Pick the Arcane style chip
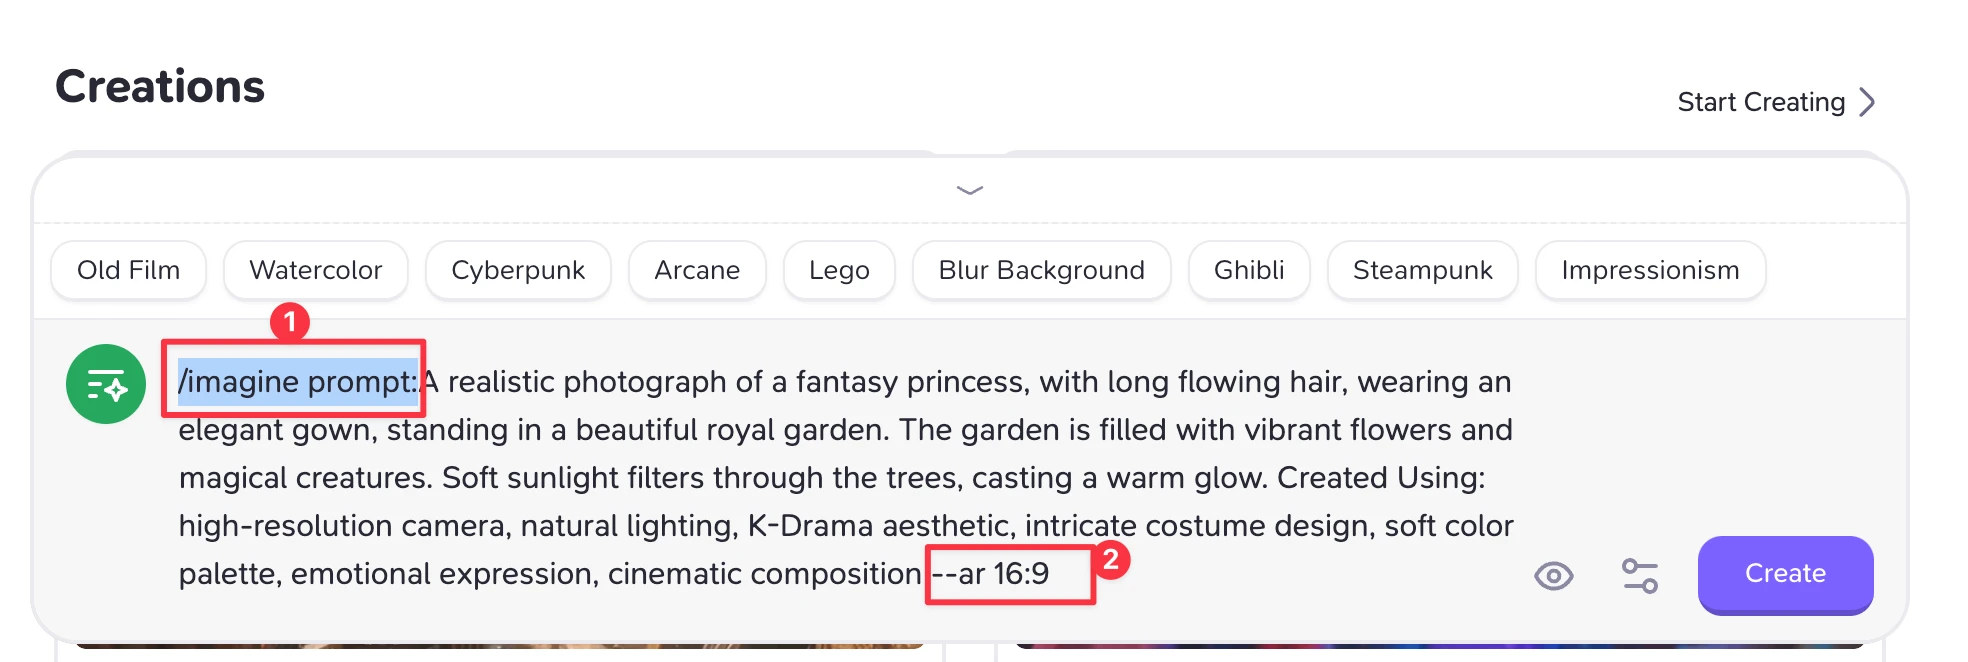This screenshot has height=662, width=1968. 696,270
